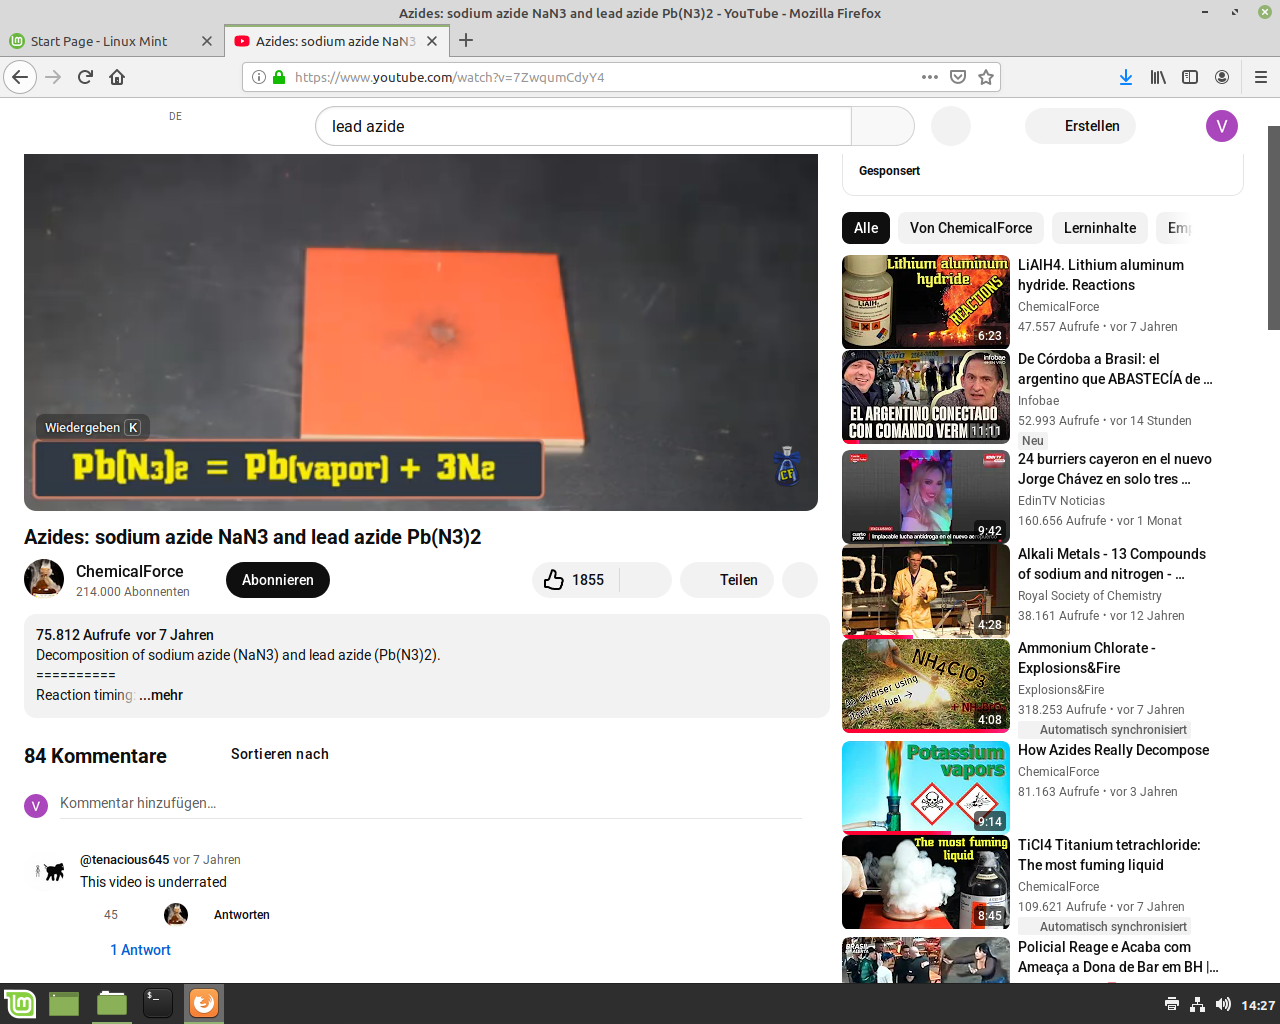Bookmark this page with the star icon
The height and width of the screenshot is (1024, 1280).
(986, 77)
